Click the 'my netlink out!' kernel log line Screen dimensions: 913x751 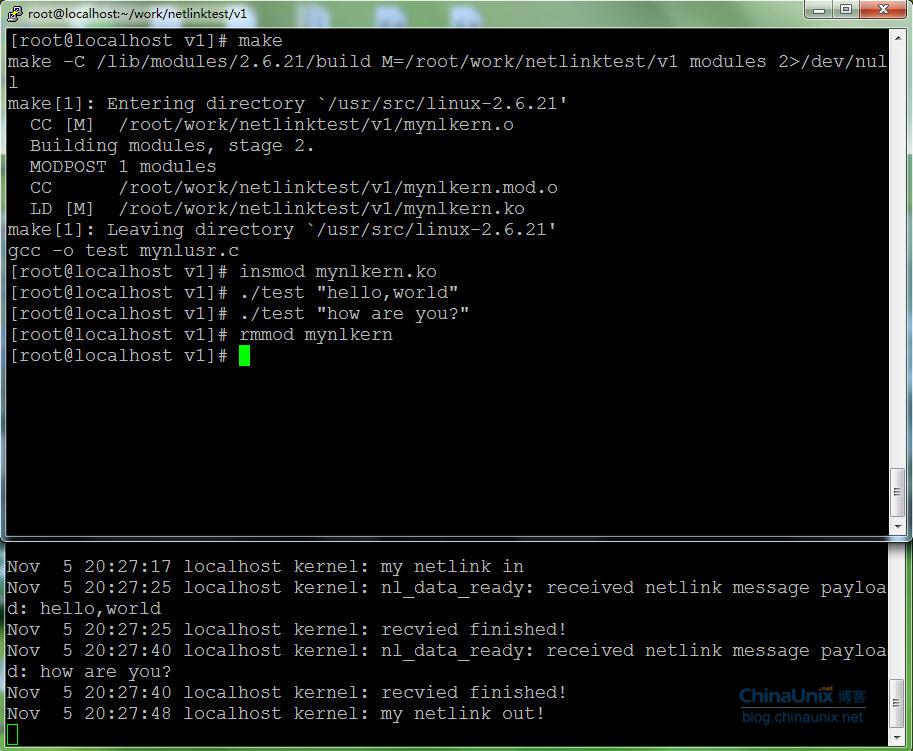276,713
